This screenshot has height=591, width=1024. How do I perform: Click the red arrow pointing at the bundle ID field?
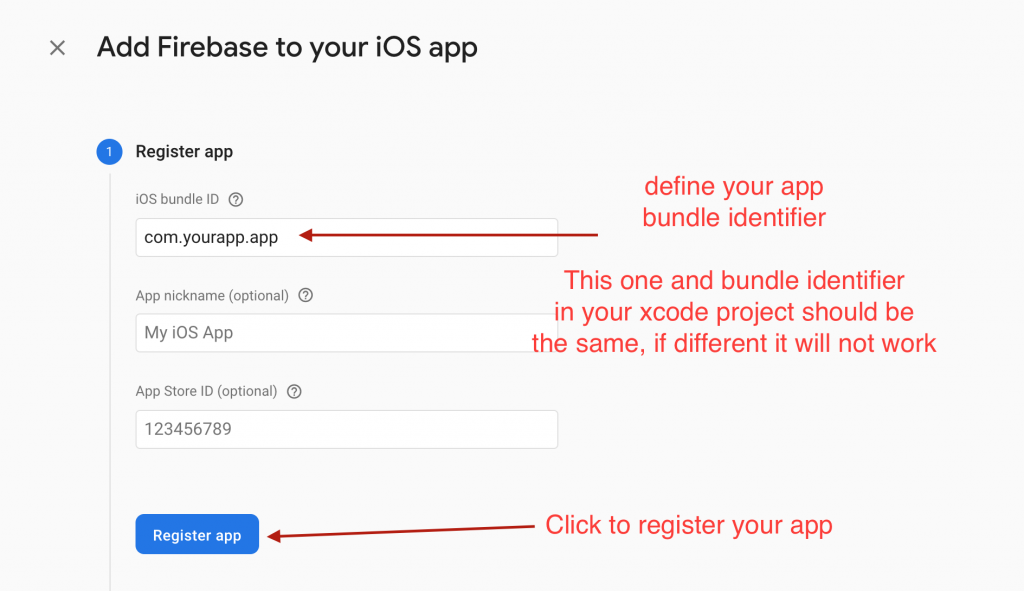pos(449,235)
